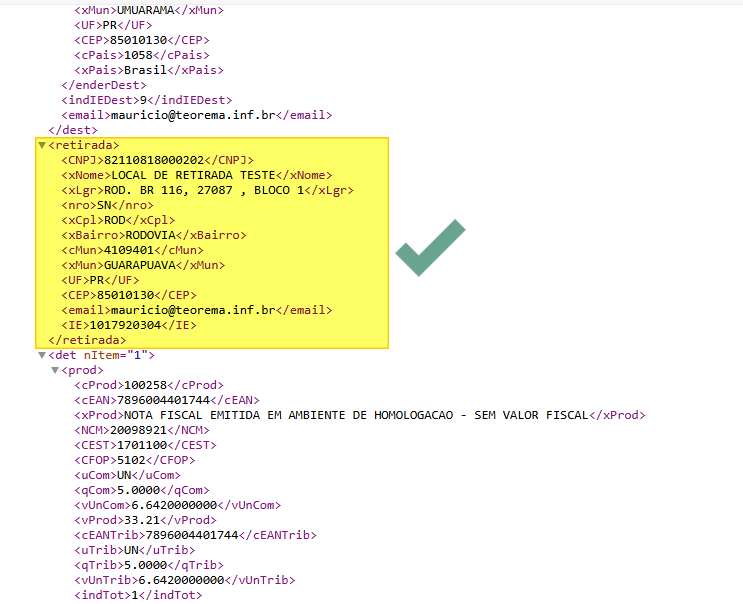This screenshot has height=604, width=743.
Task: Select the xProd NOTA FISCAL EMITIDA line
Action: click(x=360, y=415)
